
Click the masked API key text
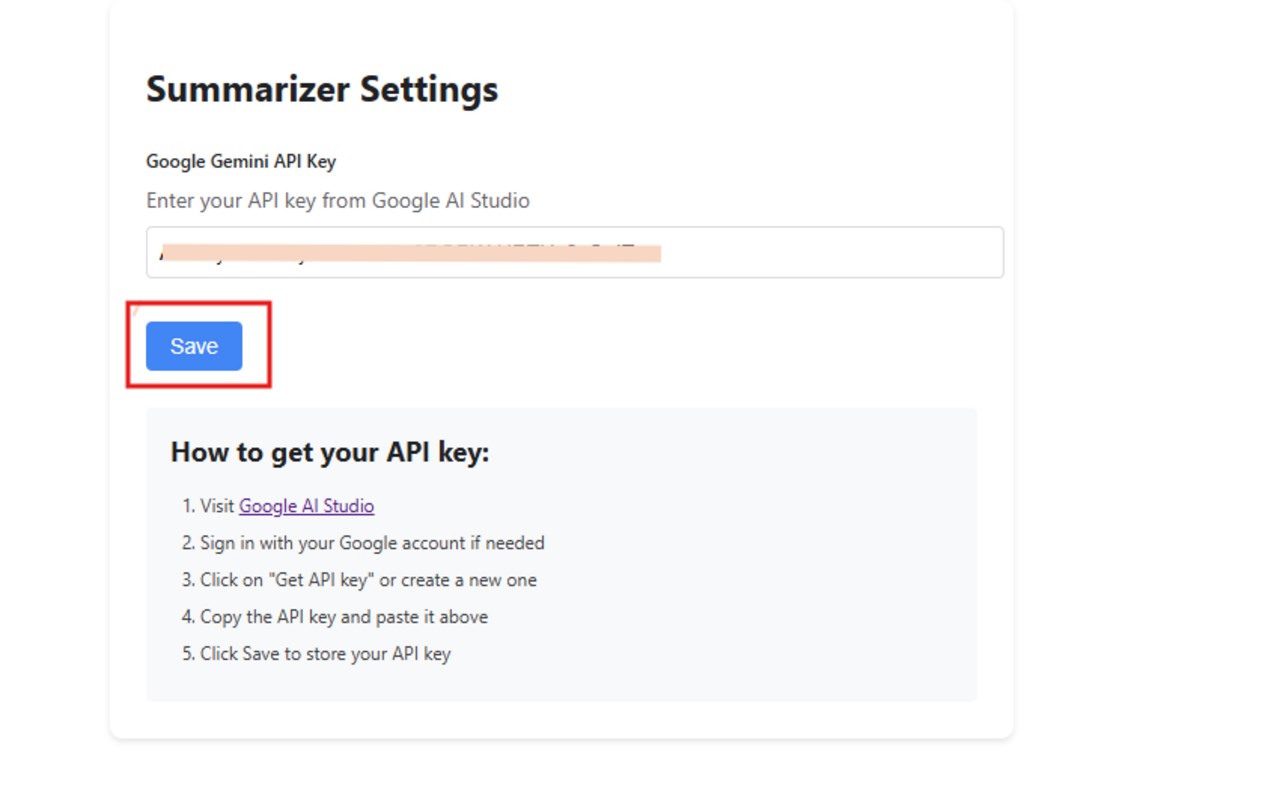tap(410, 252)
